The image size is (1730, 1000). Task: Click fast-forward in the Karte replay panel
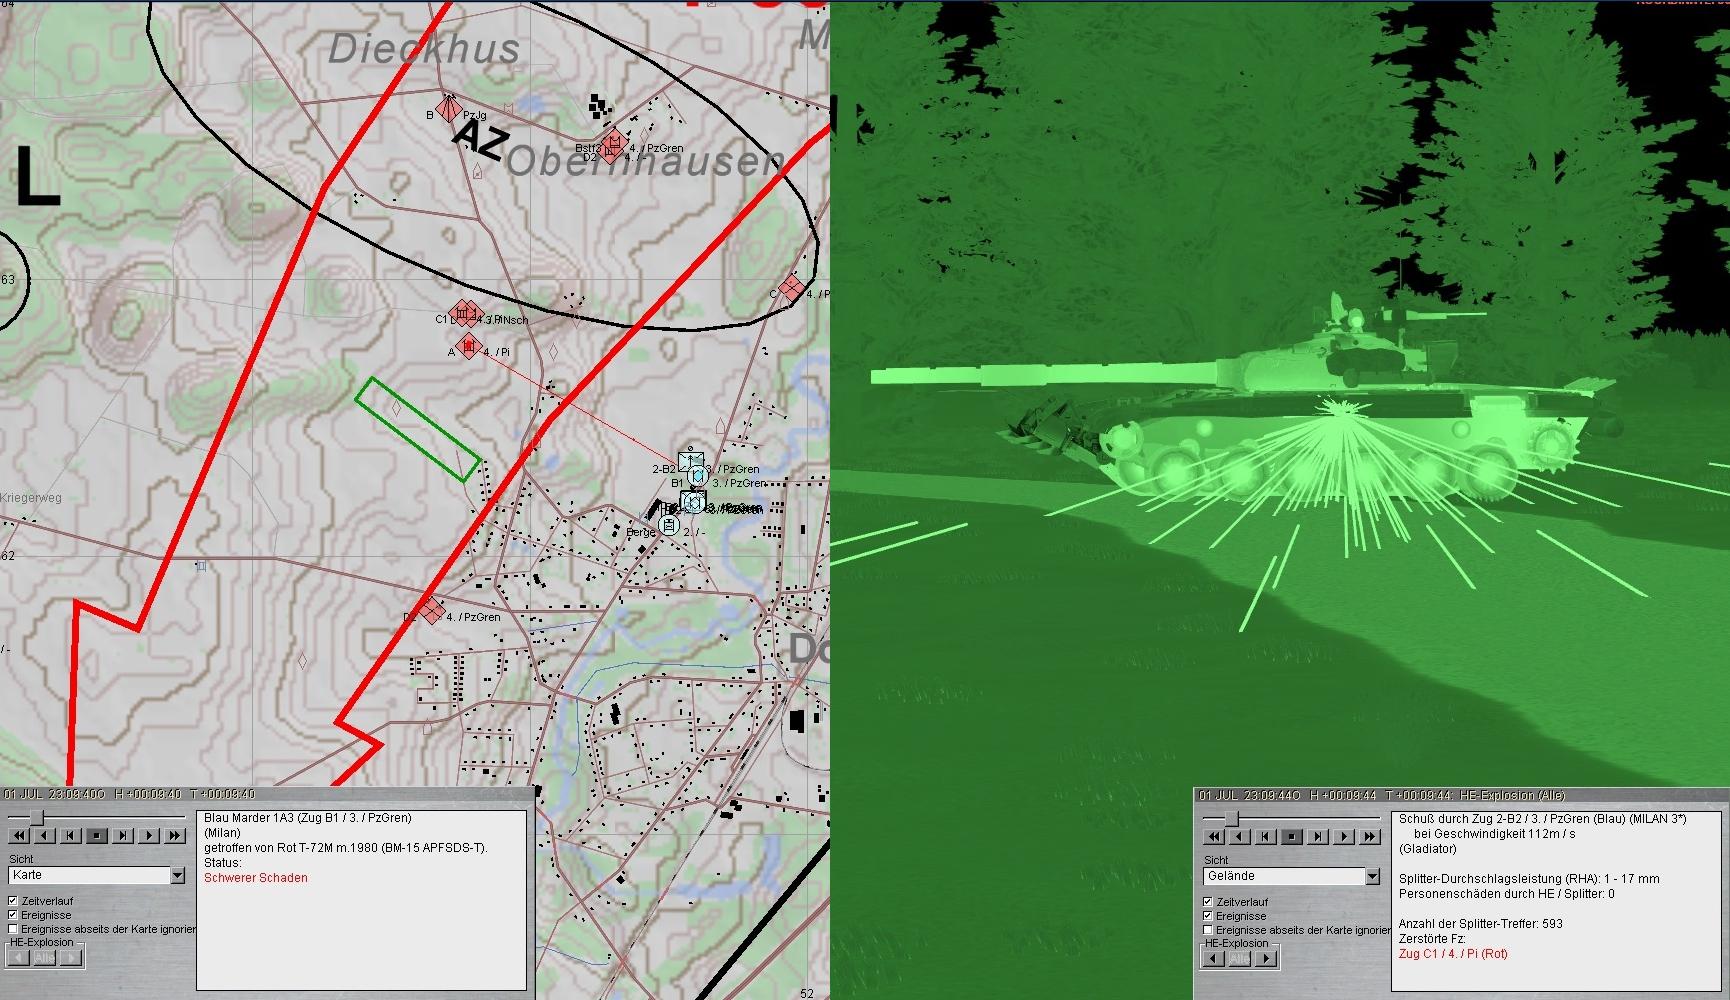(175, 835)
